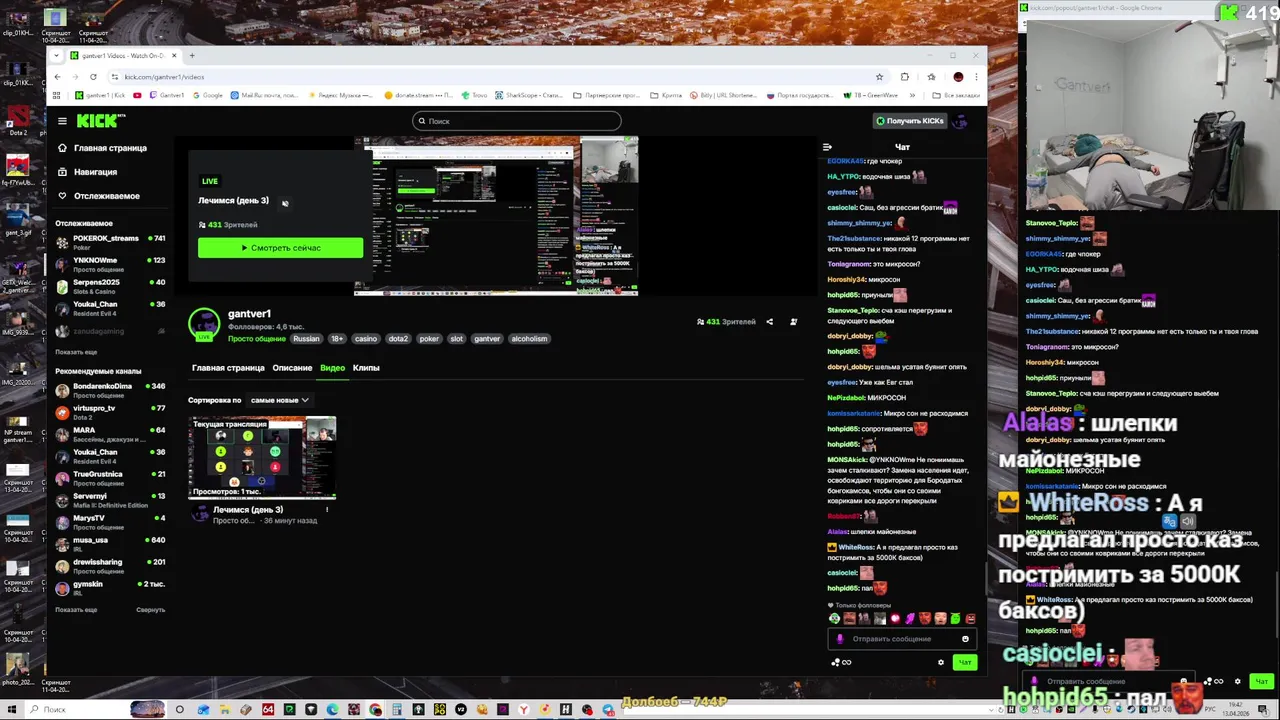This screenshot has width=1280, height=720.
Task: Click the Смотреть сейчас button
Action: point(280,248)
